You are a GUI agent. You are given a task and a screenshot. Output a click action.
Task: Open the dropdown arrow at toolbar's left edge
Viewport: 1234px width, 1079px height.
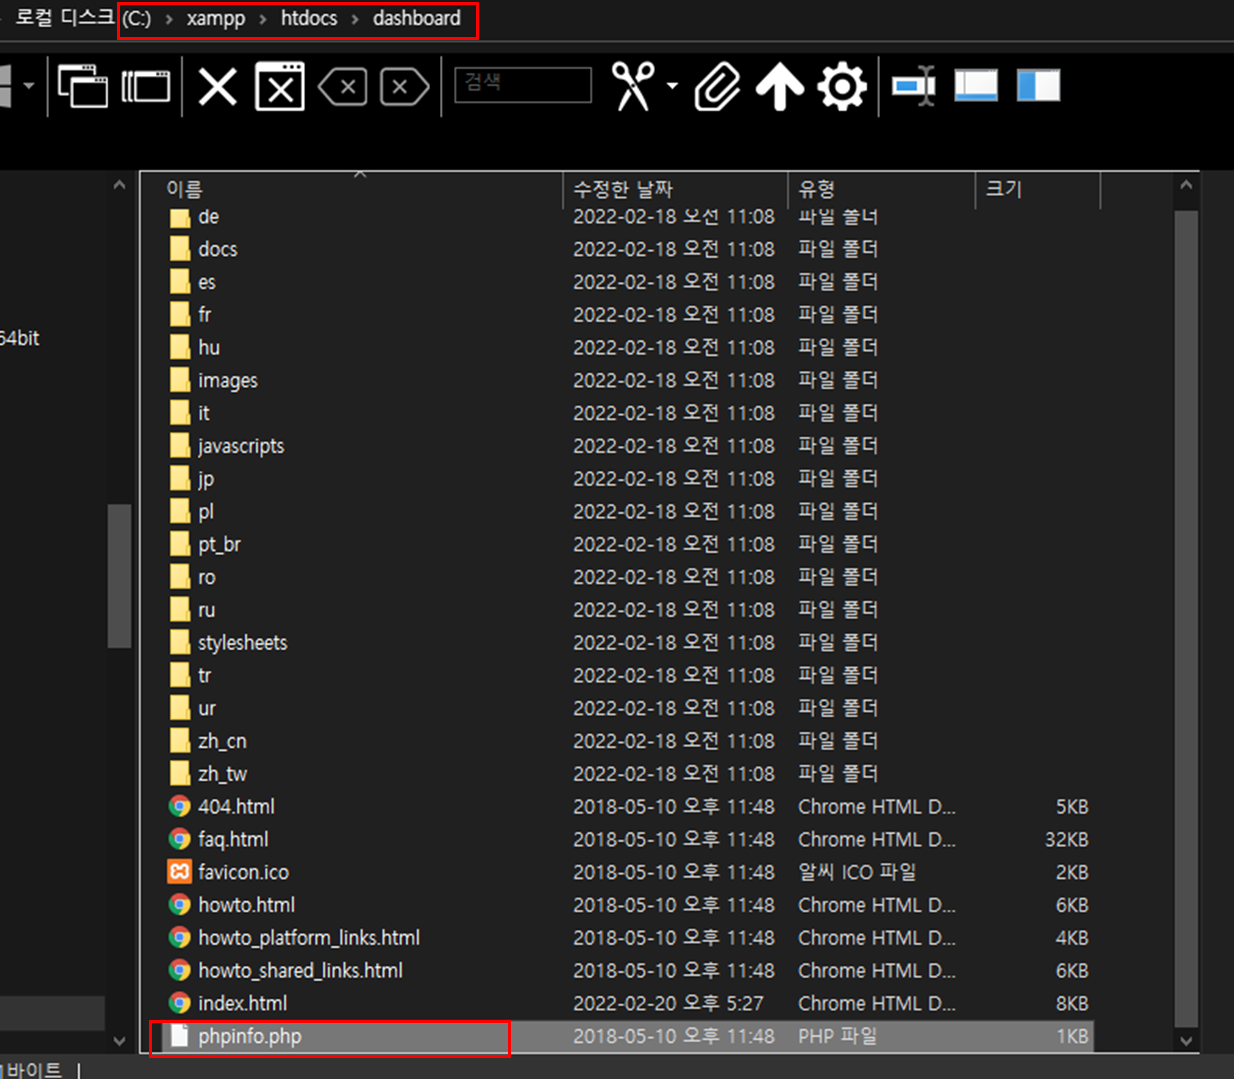(29, 86)
